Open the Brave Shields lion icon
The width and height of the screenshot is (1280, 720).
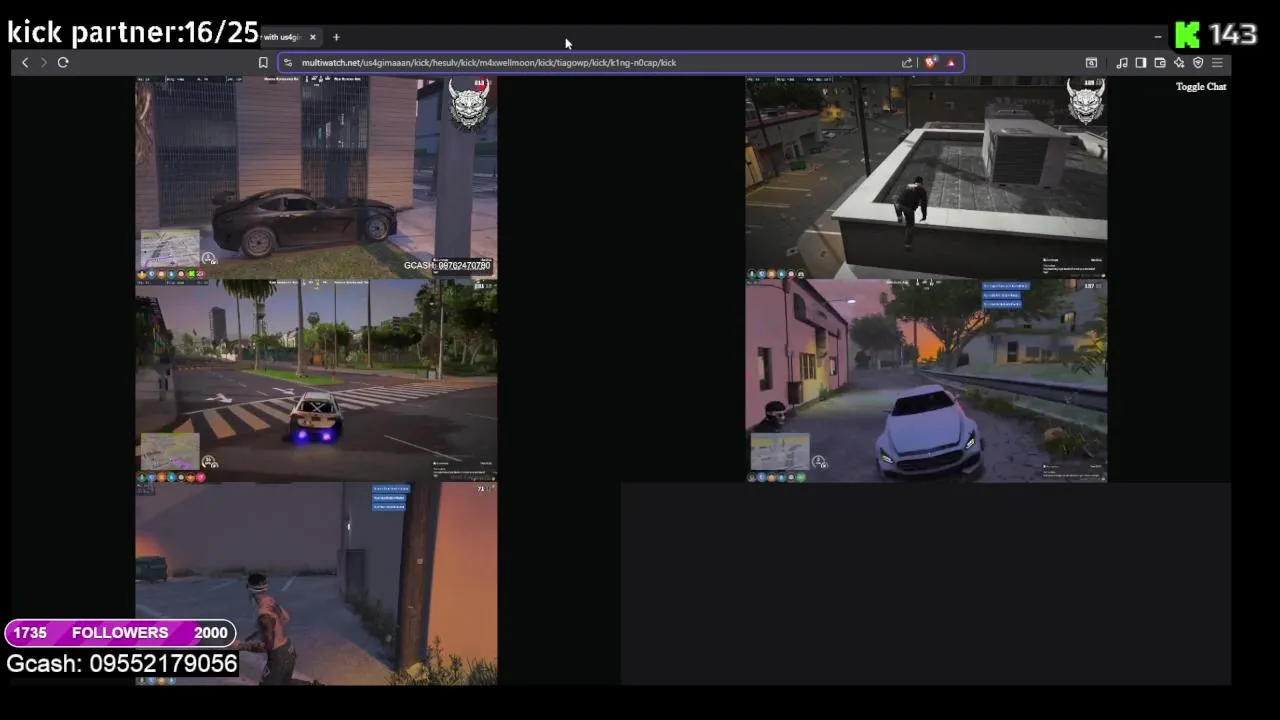[931, 62]
